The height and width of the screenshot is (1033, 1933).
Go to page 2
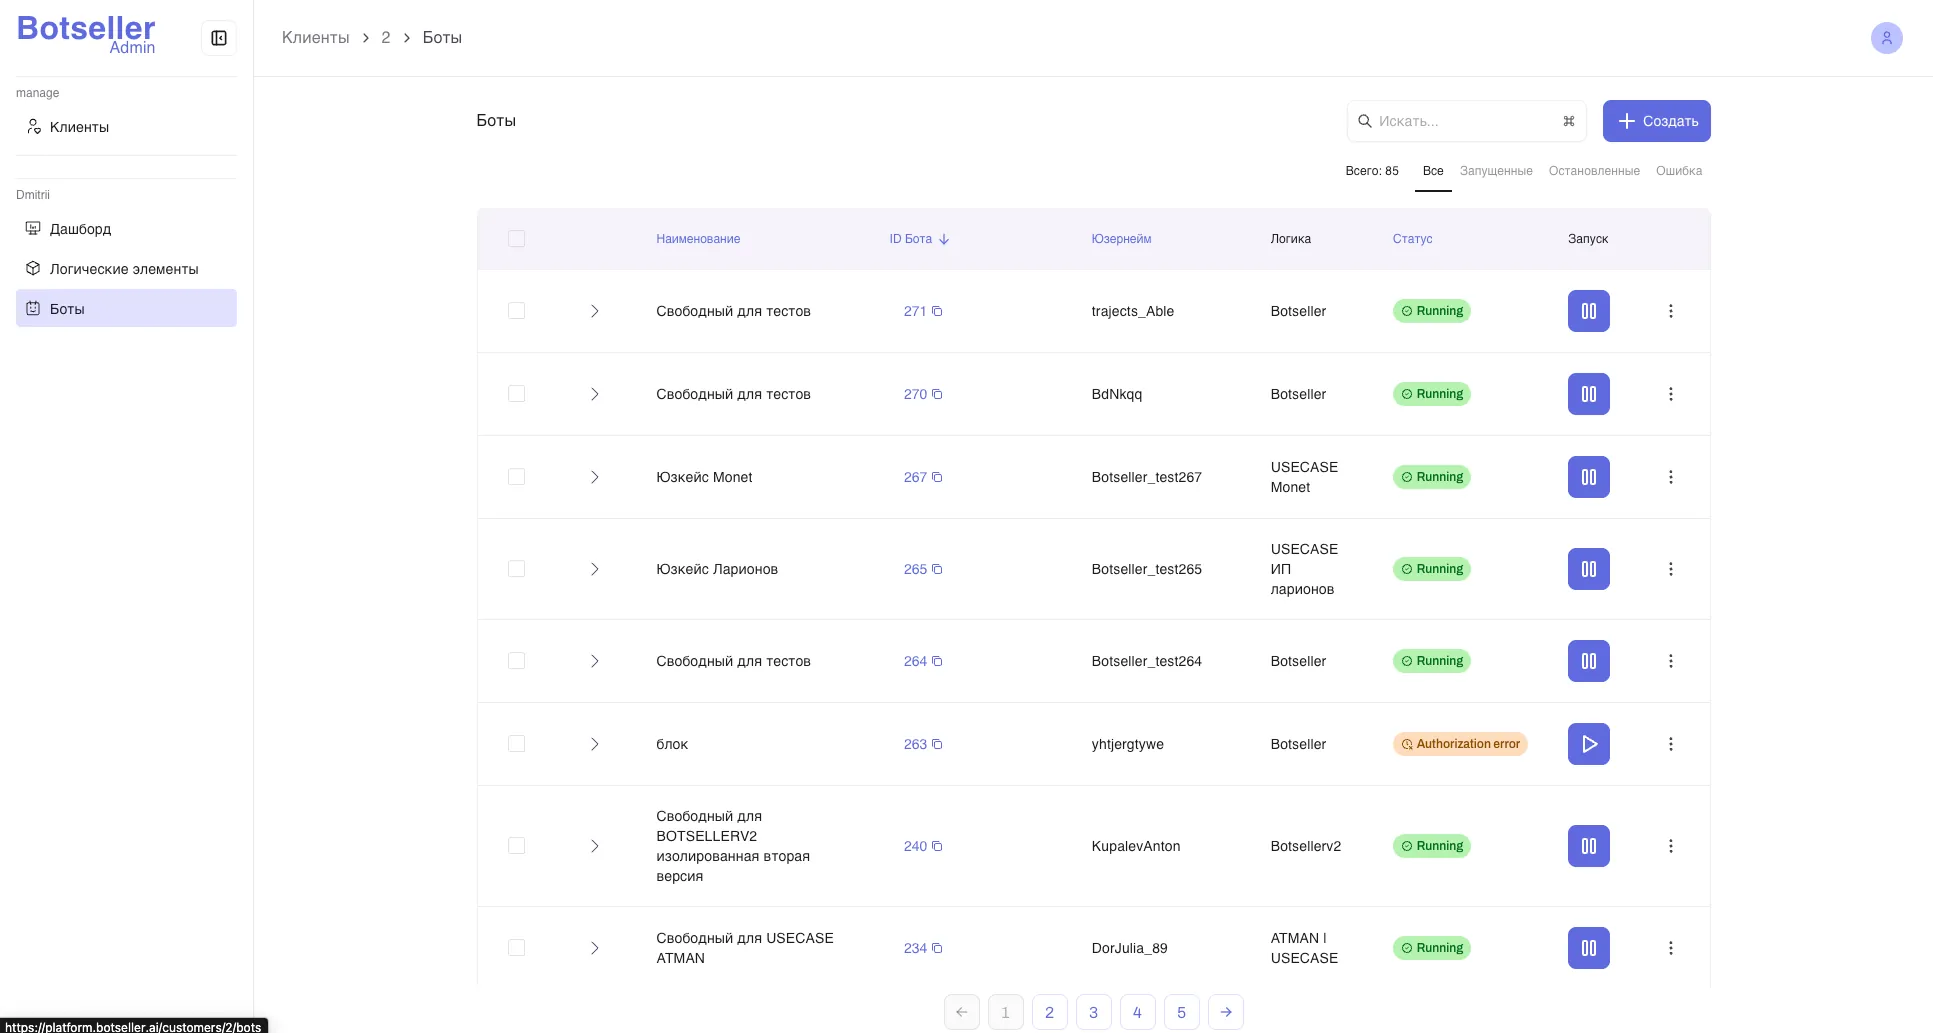pyautogui.click(x=1049, y=1012)
